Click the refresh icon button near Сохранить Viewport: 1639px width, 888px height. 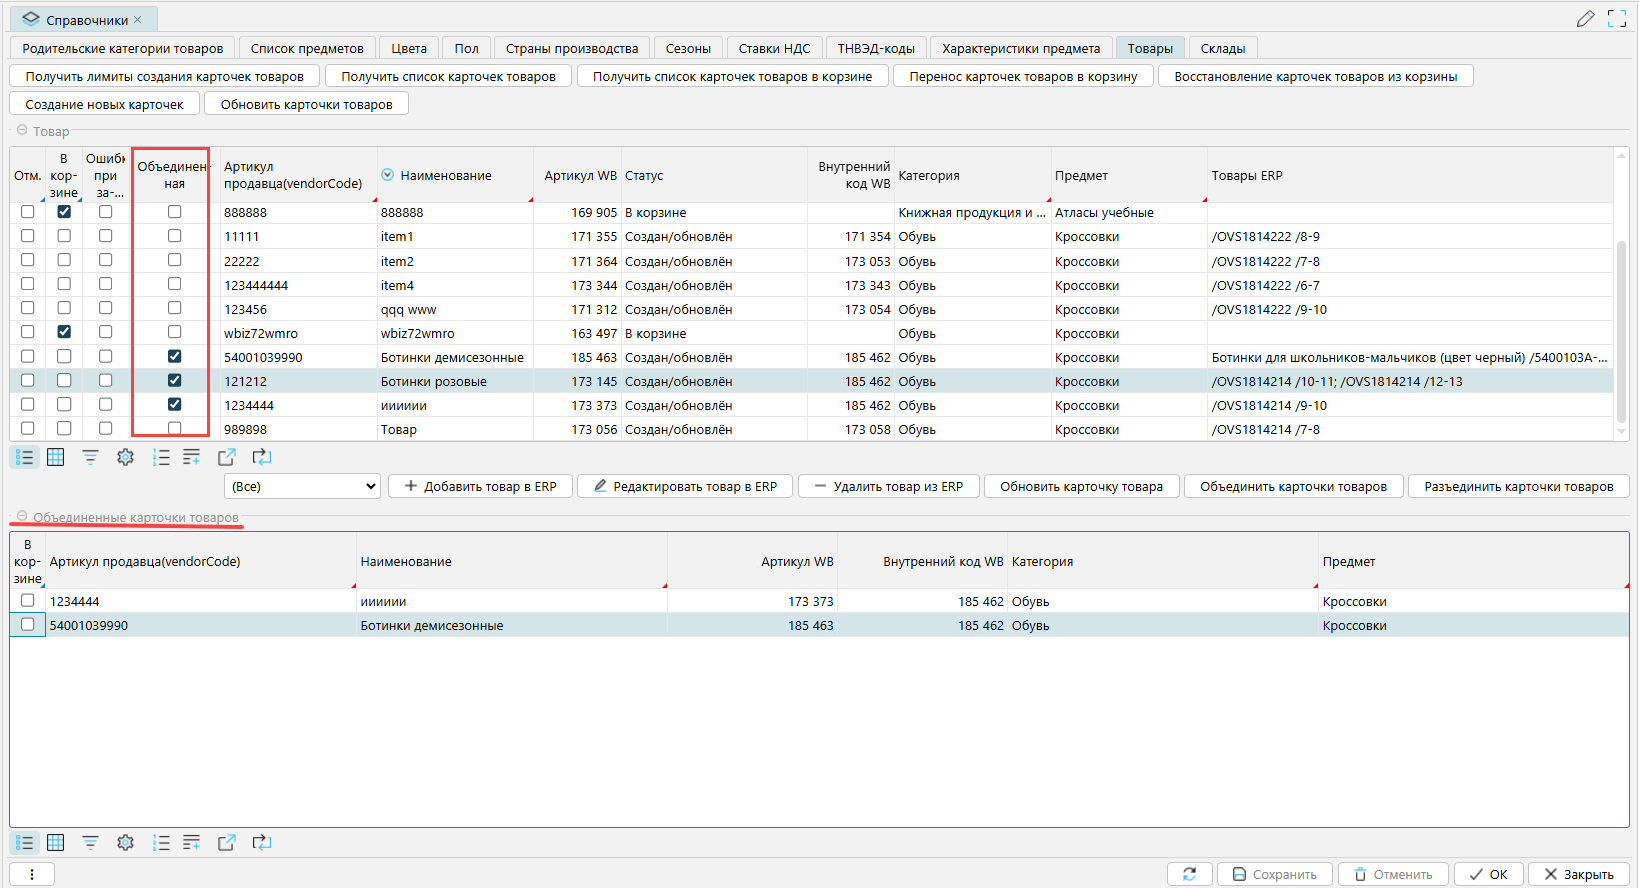pyautogui.click(x=1189, y=874)
